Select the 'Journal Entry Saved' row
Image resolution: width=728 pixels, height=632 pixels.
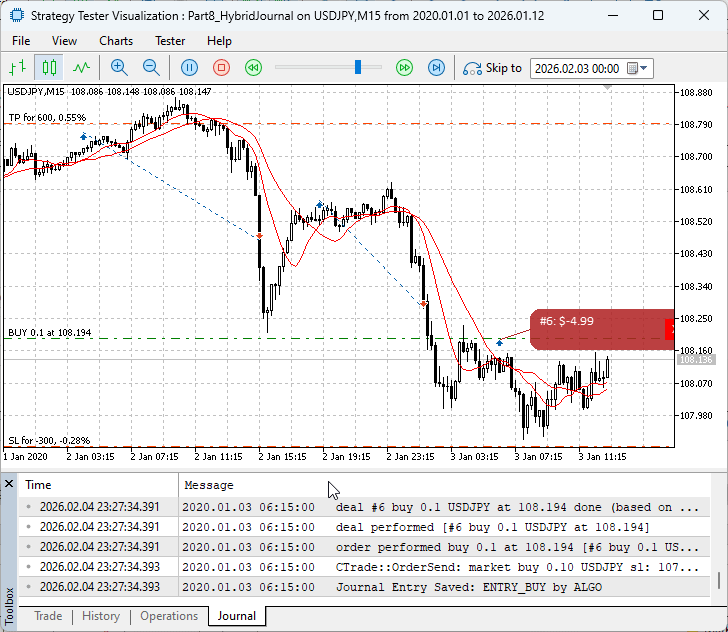tap(364, 587)
